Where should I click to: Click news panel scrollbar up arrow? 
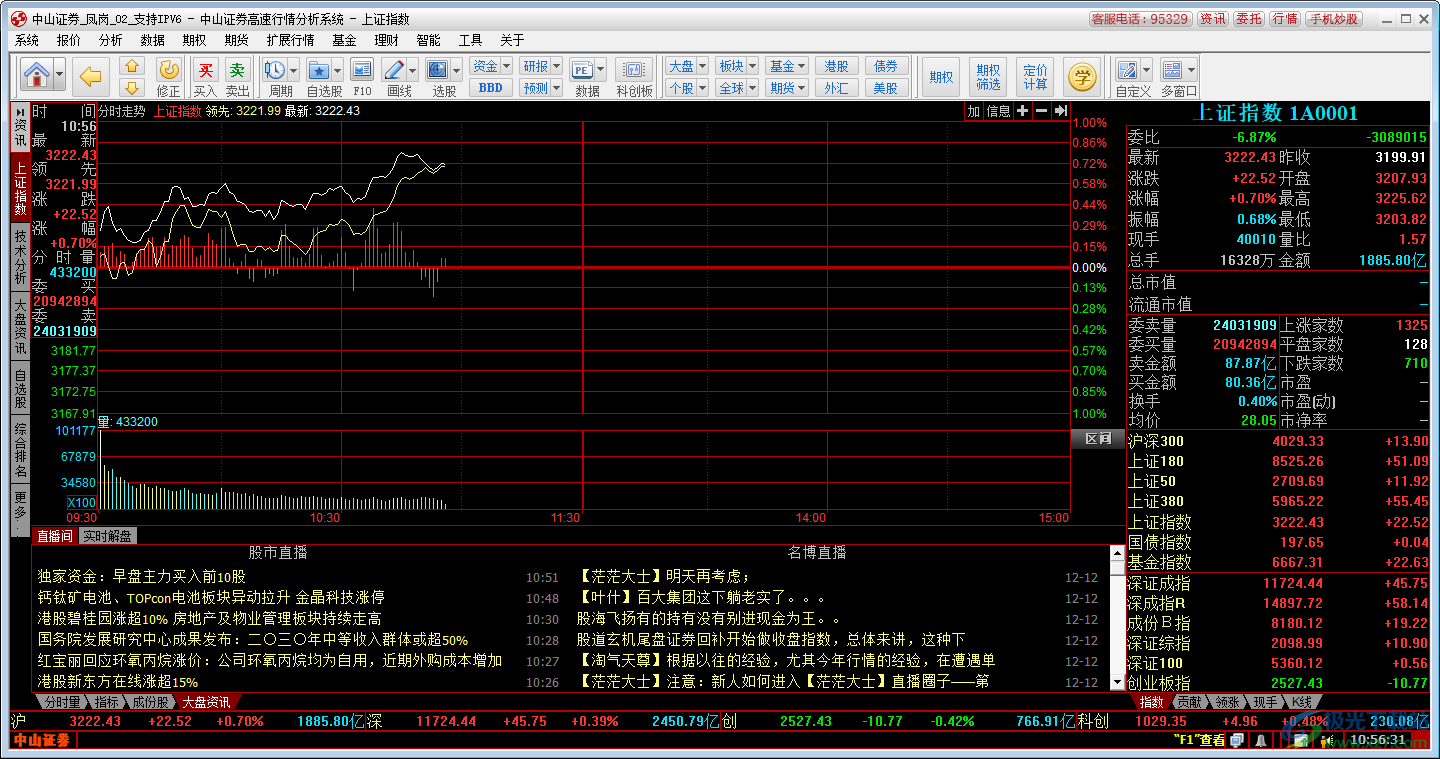click(1118, 553)
